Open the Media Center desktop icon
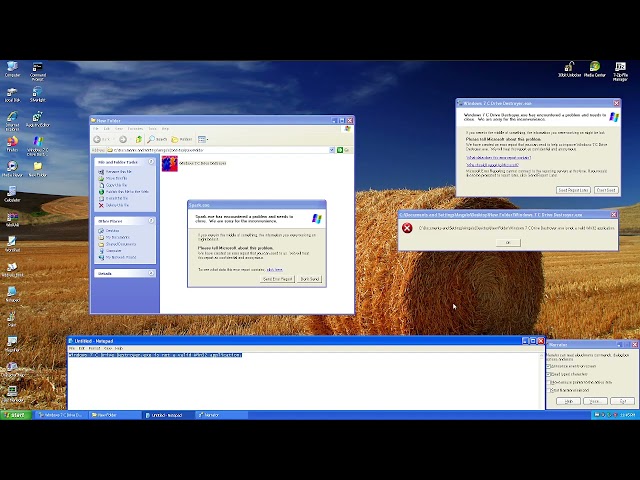Viewport: 640px width, 480px height. [x=595, y=69]
